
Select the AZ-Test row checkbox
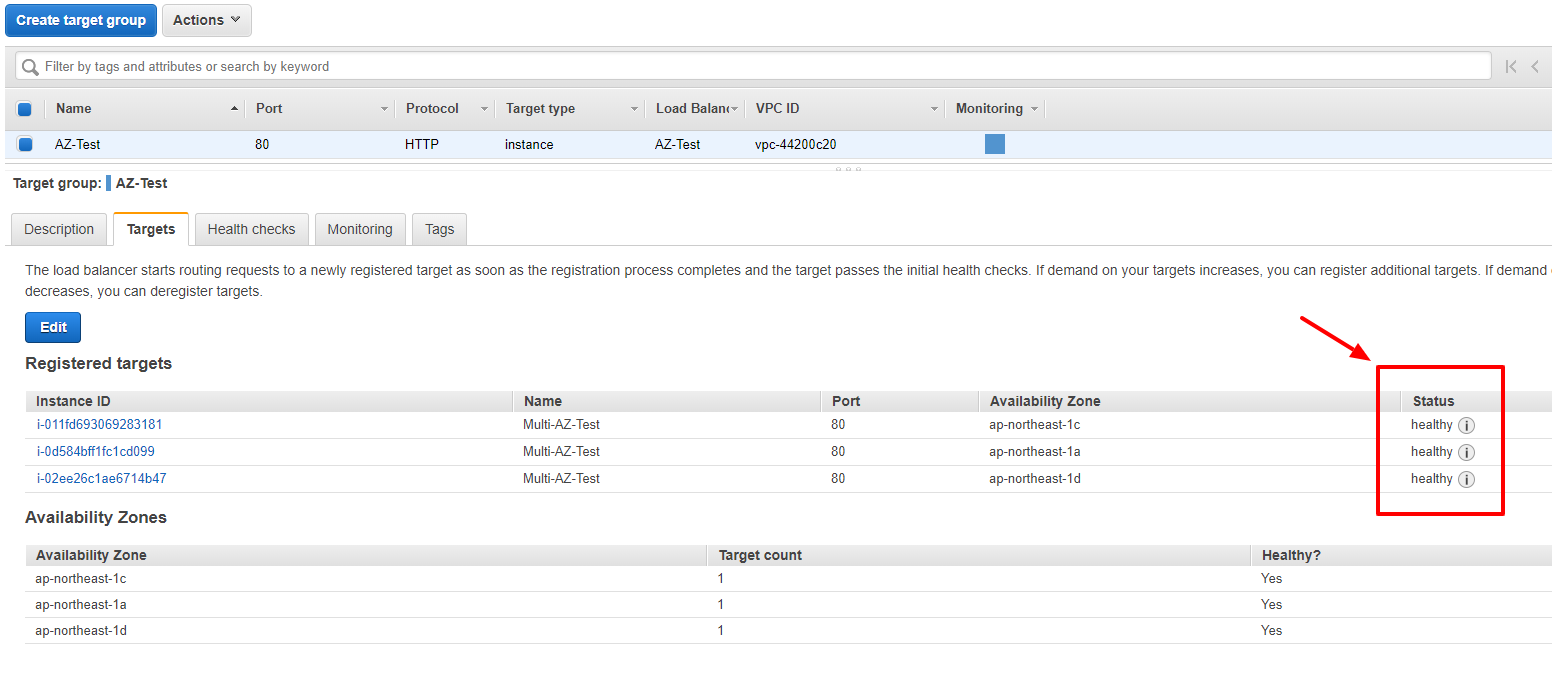25,144
